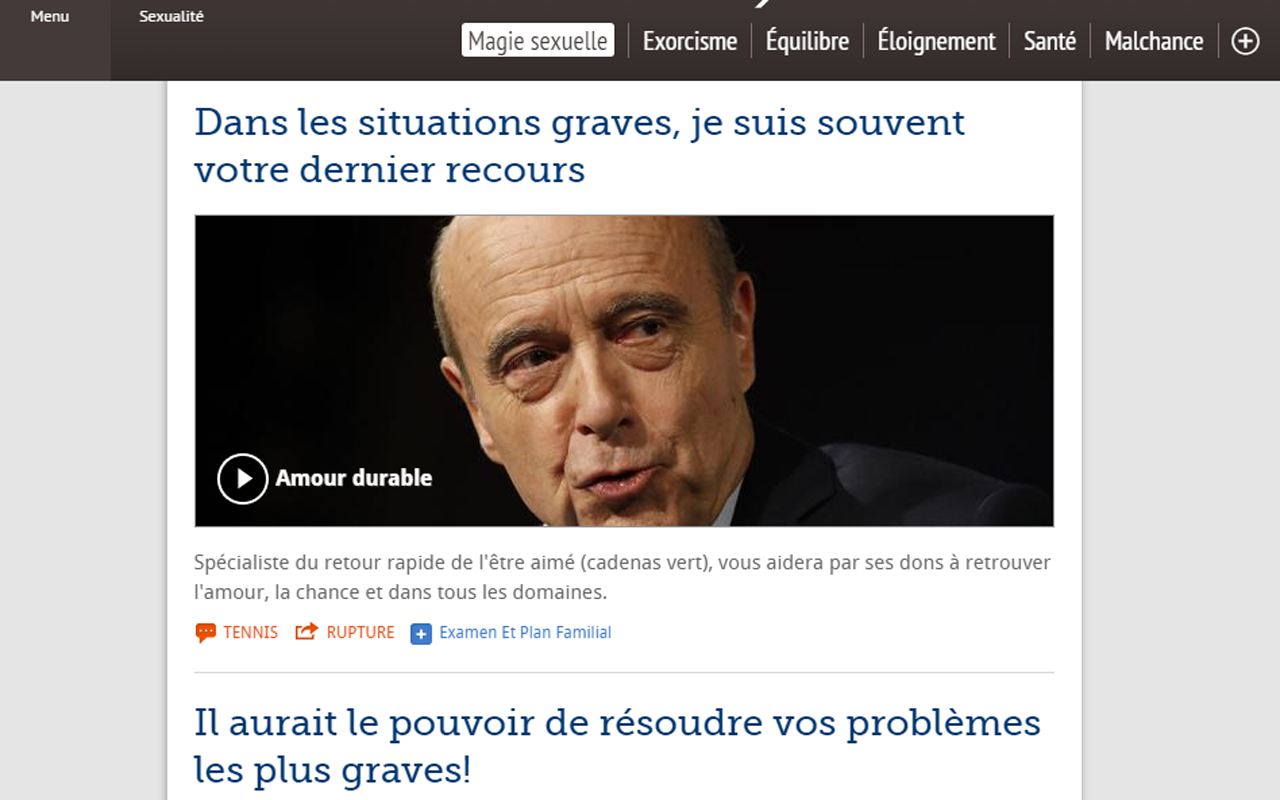Switch to the Équilibre tab
This screenshot has width=1280, height=800.
click(807, 41)
